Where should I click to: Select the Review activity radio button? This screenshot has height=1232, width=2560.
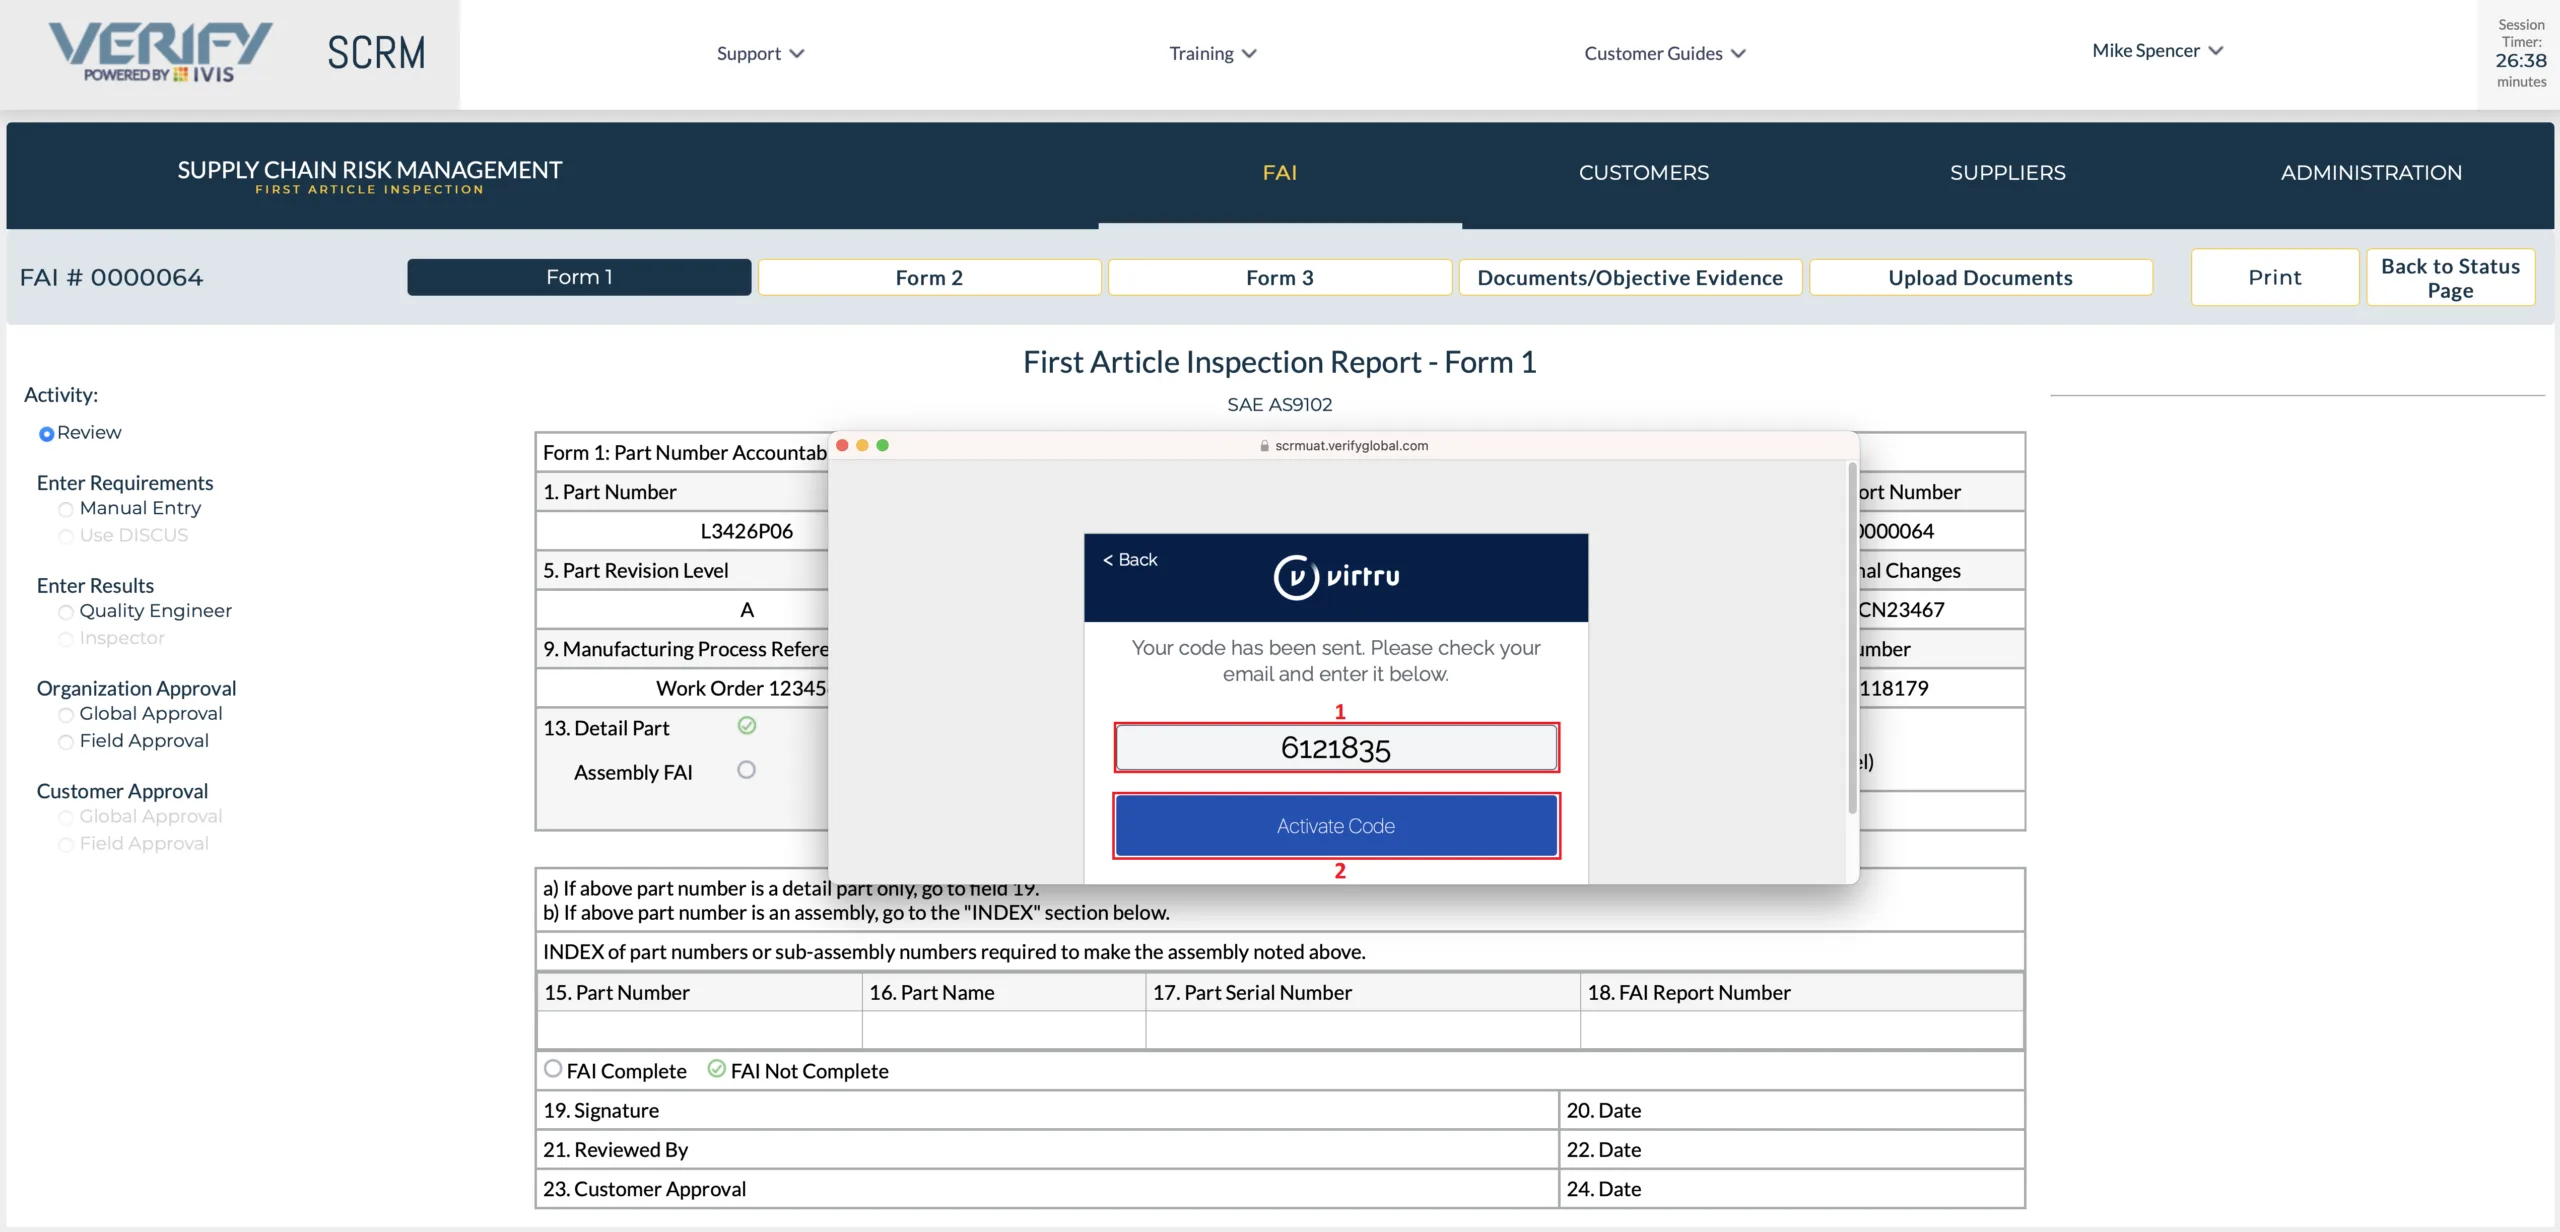click(46, 434)
